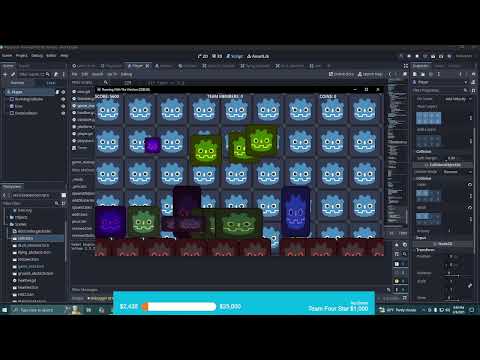The width and height of the screenshot is (480, 360).
Task: Click the Search Help button
Action: [x=370, y=74]
